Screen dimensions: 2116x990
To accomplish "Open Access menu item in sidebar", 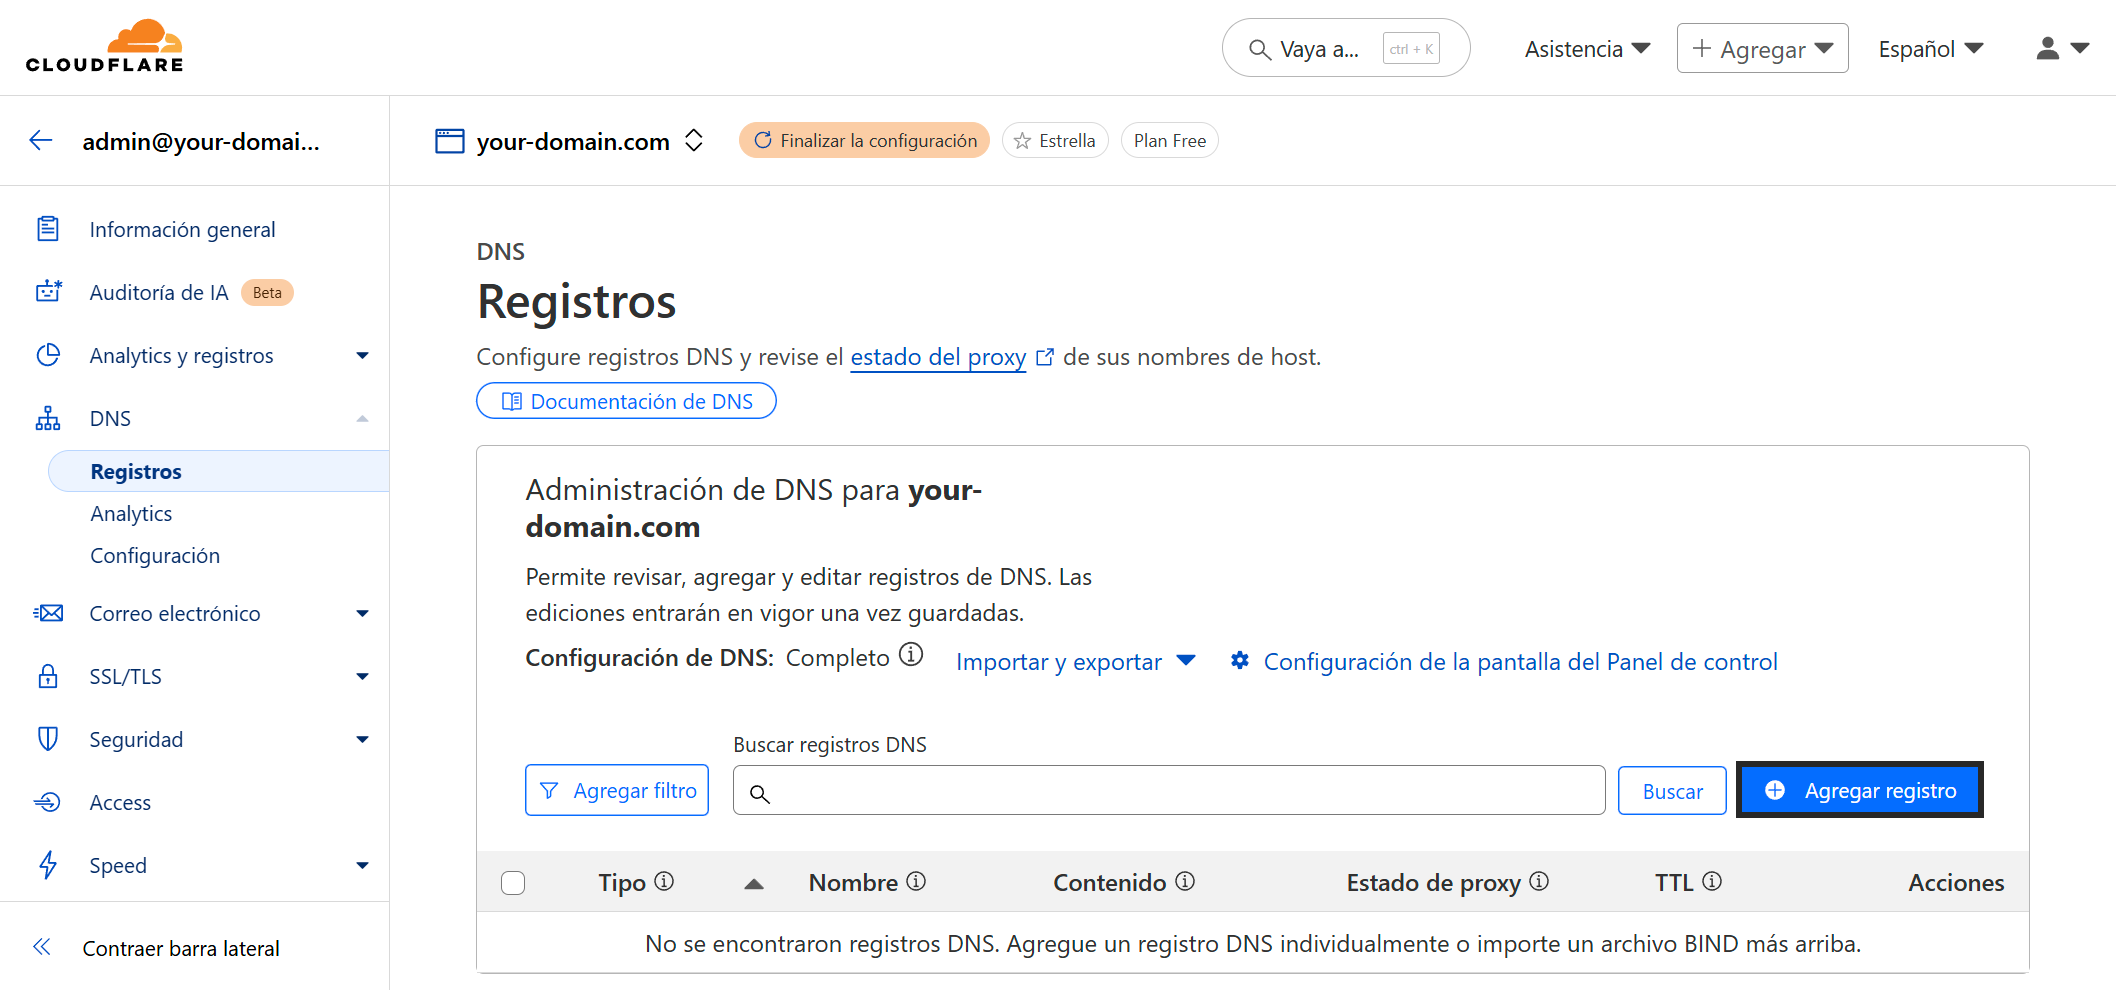I will pyautogui.click(x=120, y=802).
